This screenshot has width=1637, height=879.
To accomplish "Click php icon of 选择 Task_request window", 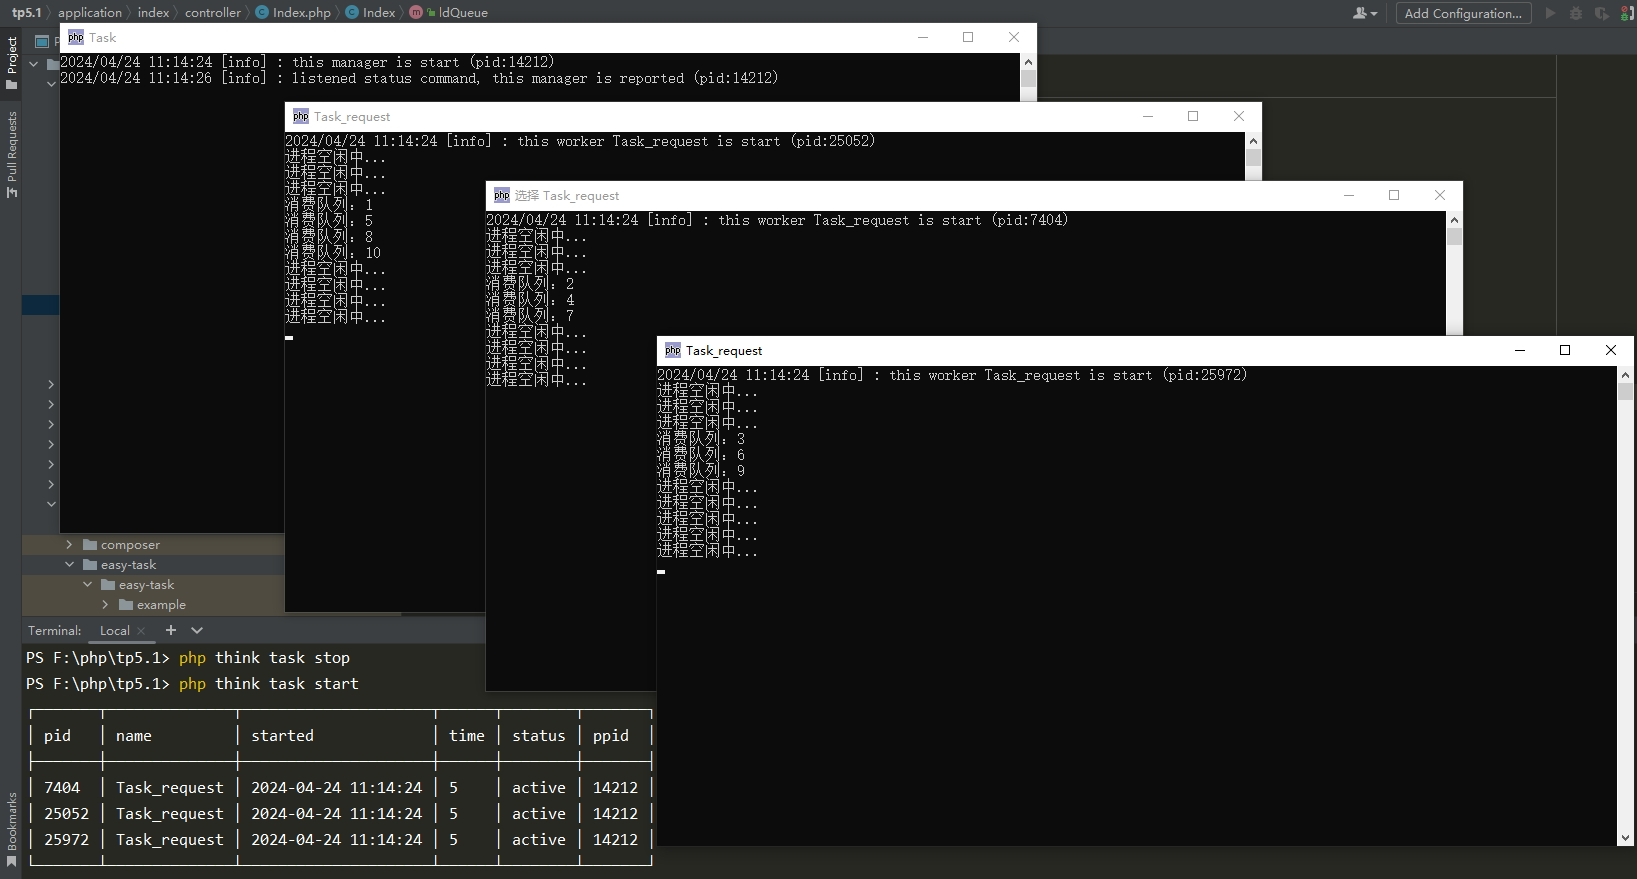I will 502,195.
